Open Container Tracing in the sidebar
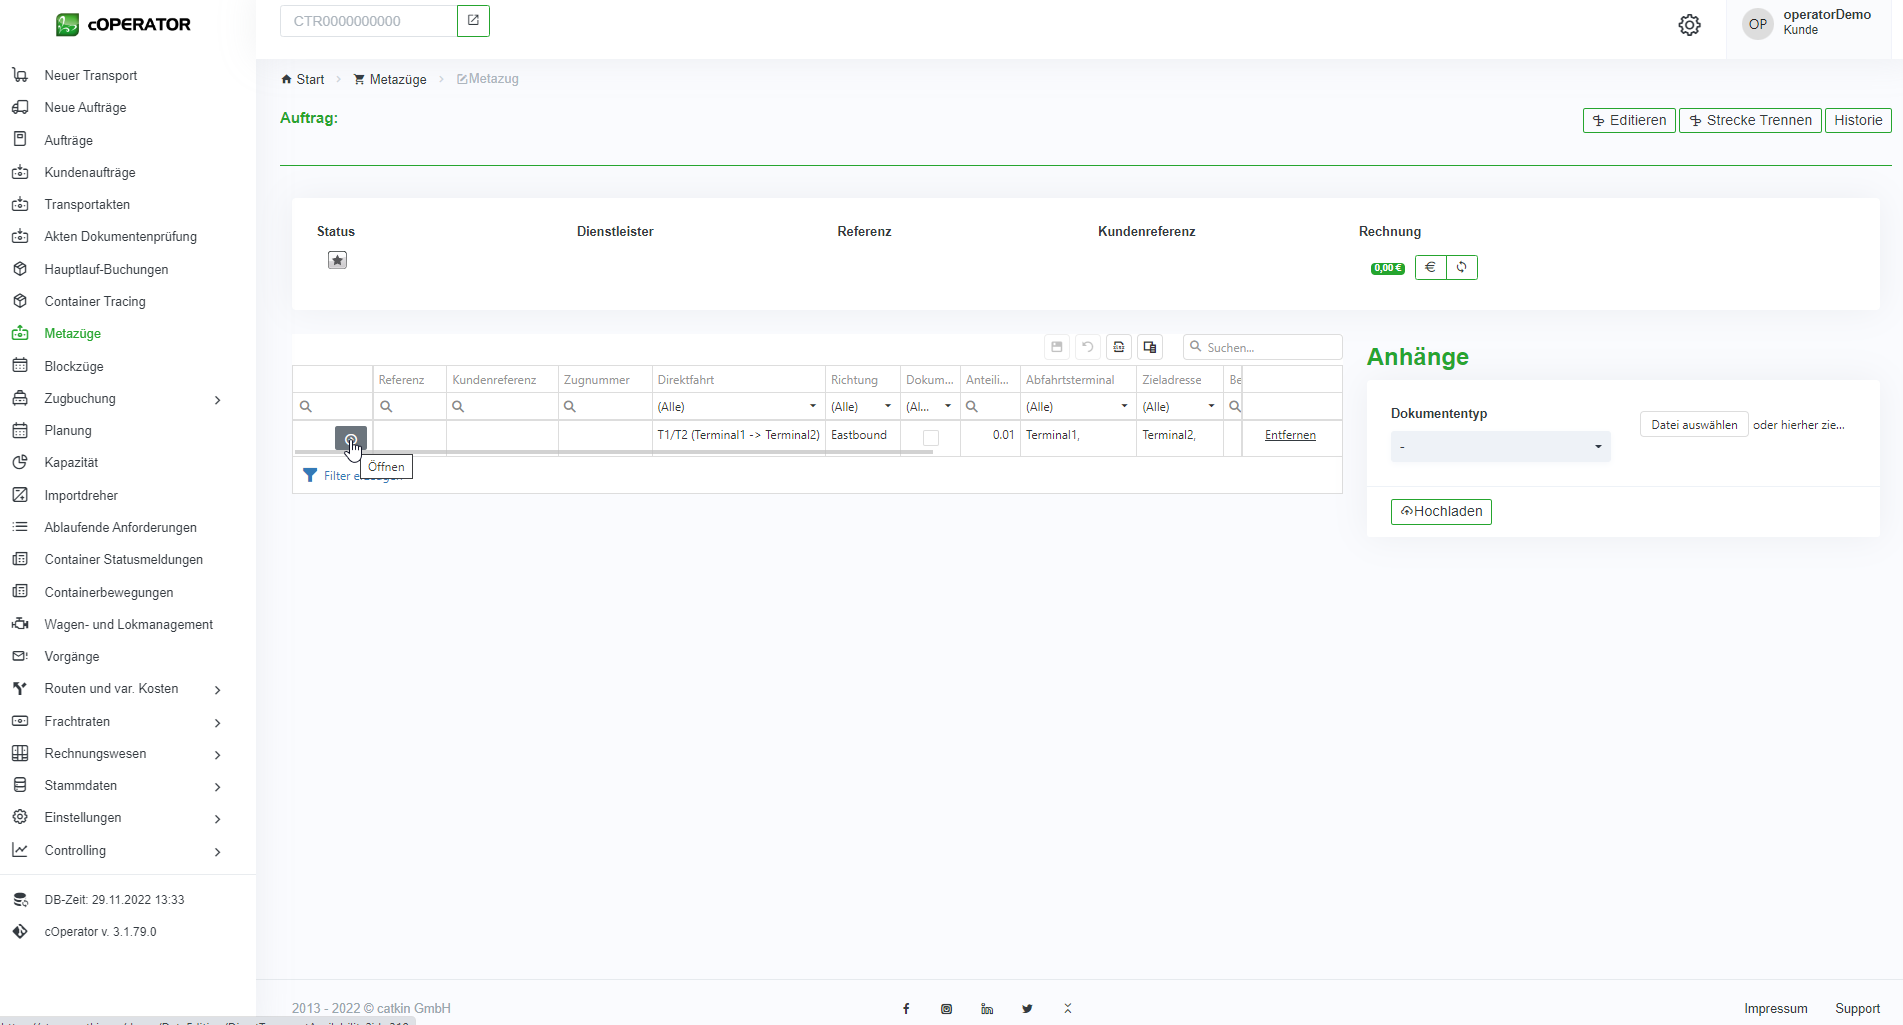Image resolution: width=1903 pixels, height=1025 pixels. (x=95, y=301)
